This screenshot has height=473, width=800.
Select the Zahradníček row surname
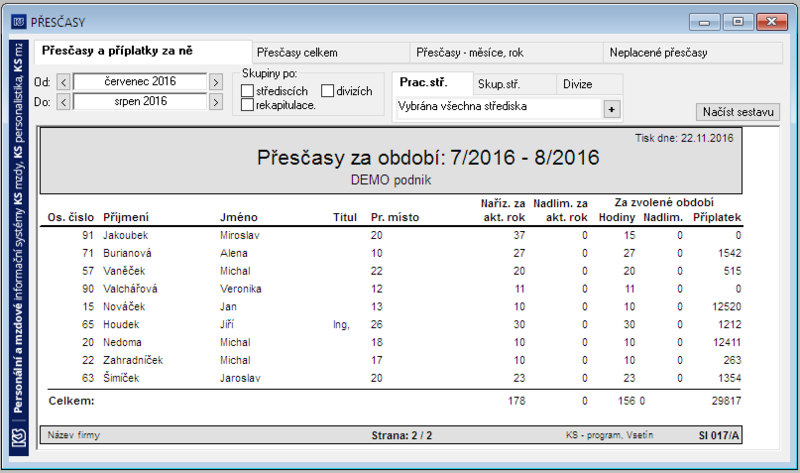pos(133,360)
